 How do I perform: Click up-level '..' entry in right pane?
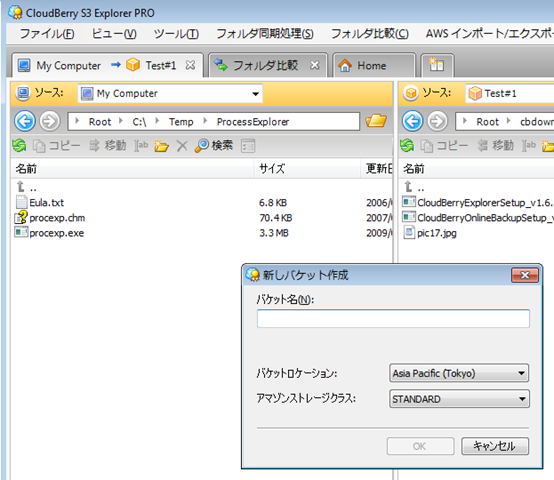(414, 187)
